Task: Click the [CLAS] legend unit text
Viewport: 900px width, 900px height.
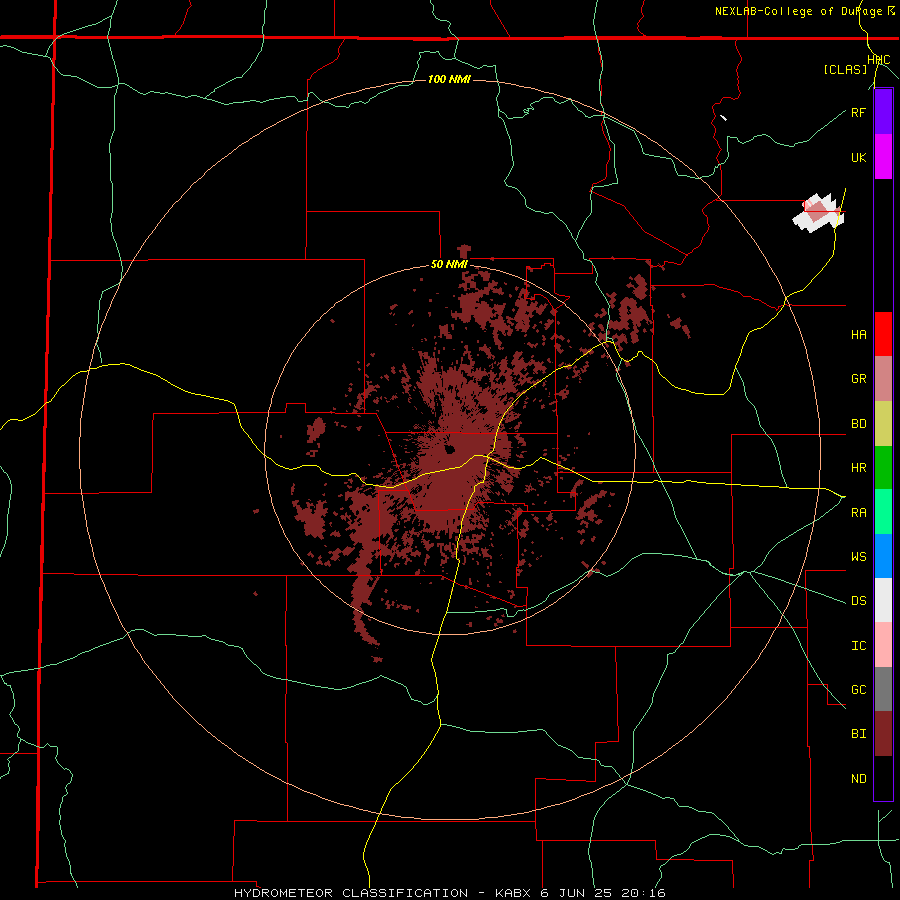Action: tap(845, 69)
